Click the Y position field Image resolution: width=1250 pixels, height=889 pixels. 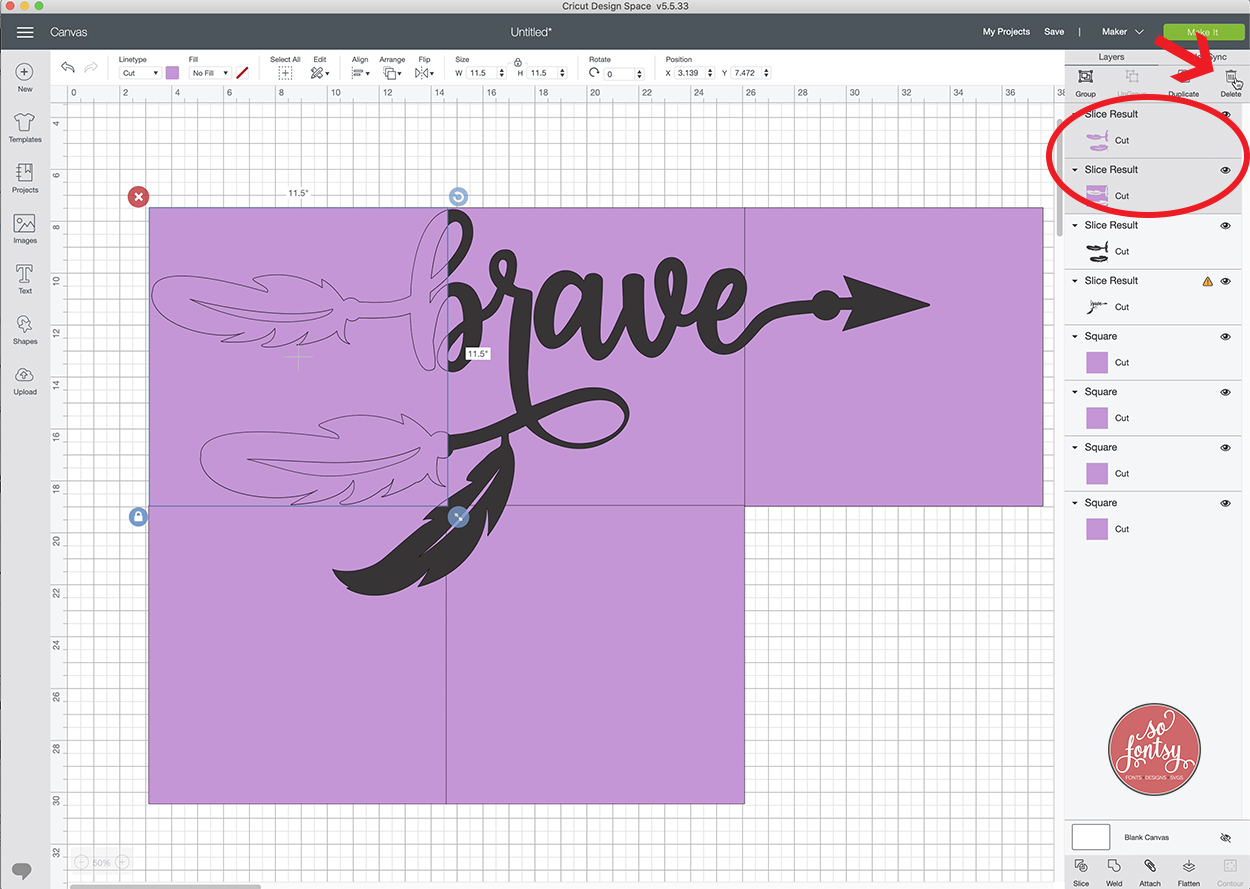(x=751, y=73)
